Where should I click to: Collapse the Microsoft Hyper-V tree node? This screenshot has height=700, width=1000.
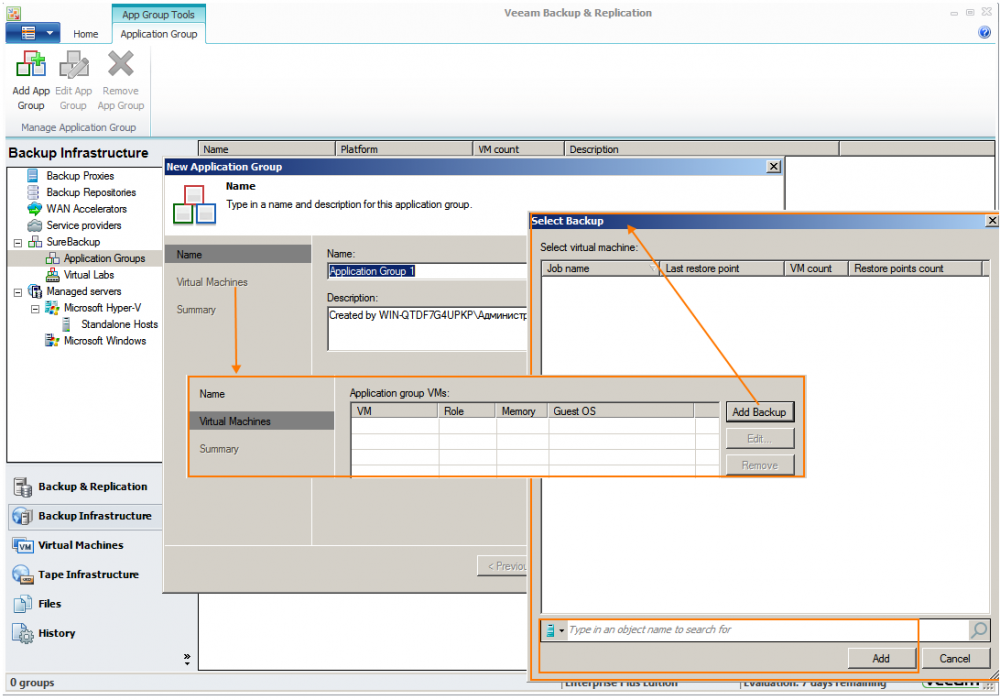[x=36, y=309]
